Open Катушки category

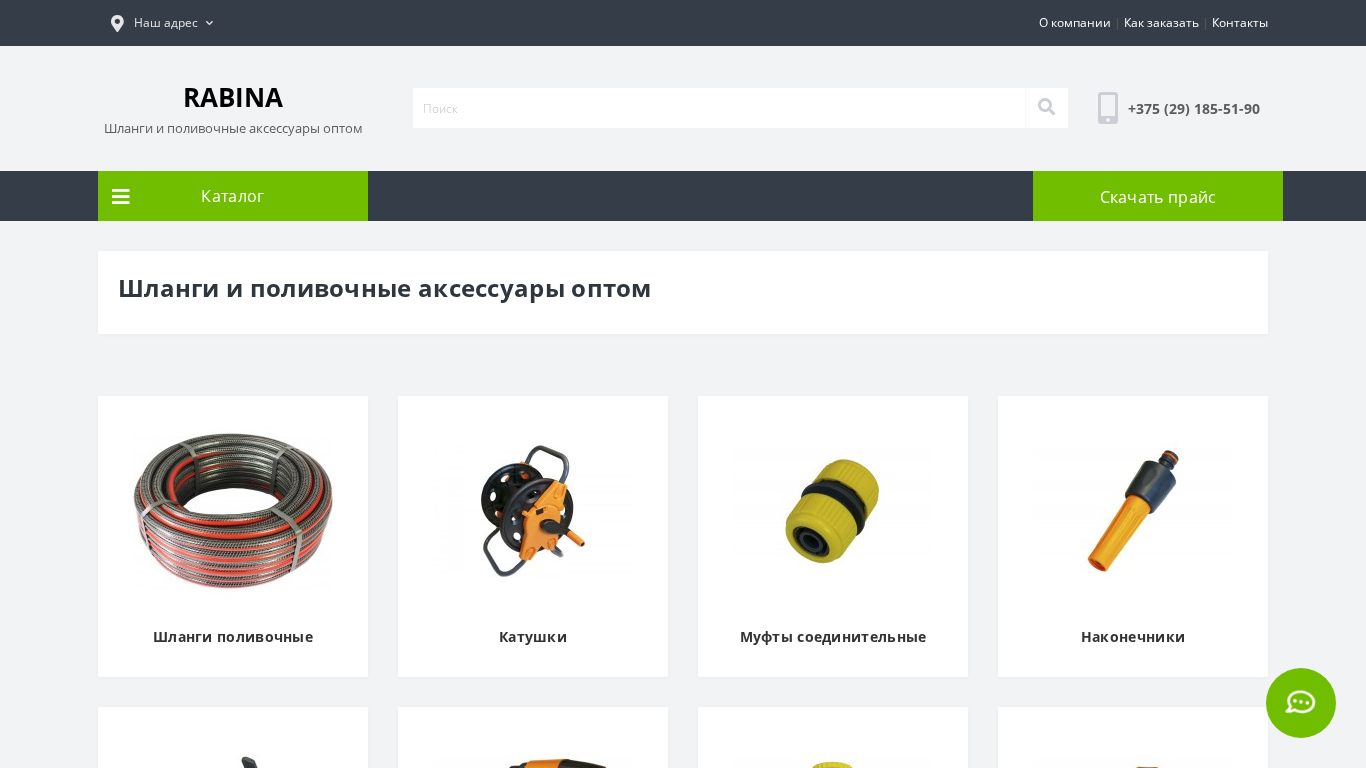tap(533, 637)
